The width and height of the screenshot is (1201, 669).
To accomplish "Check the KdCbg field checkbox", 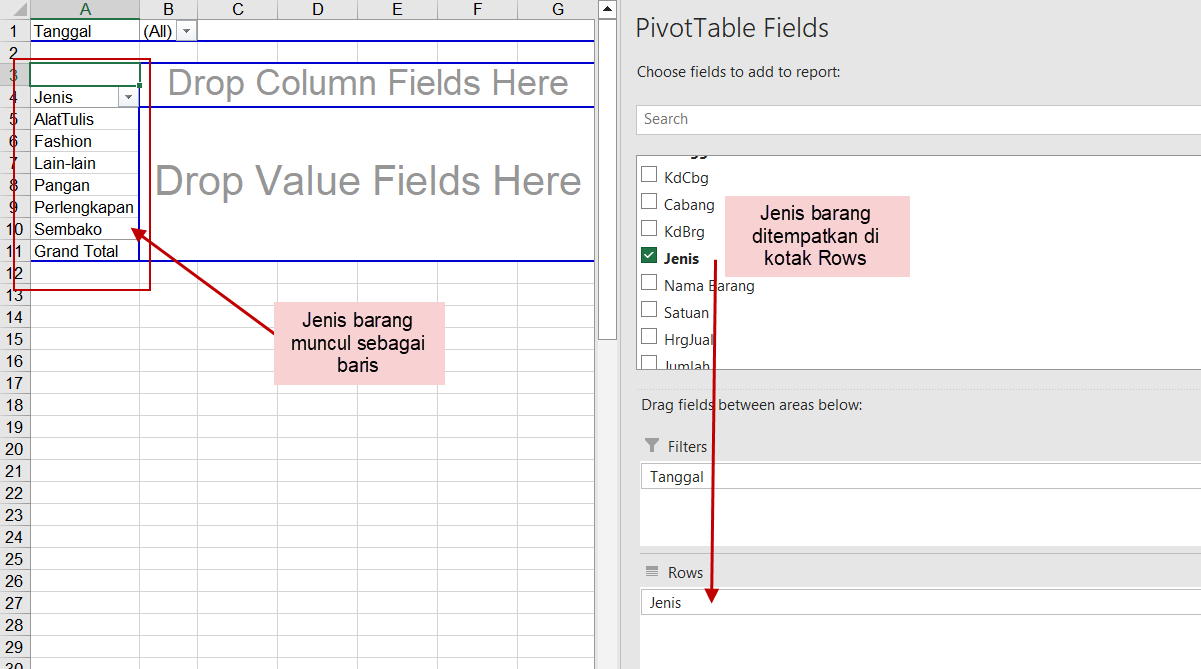I will click(649, 176).
